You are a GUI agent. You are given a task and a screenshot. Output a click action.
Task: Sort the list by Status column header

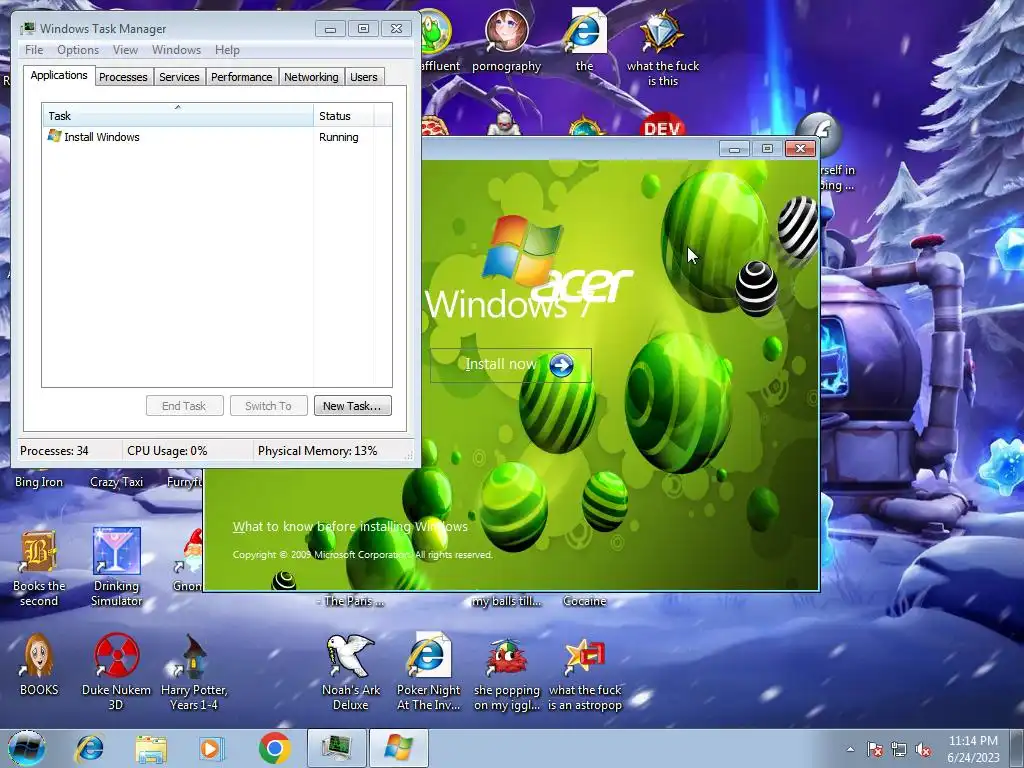click(x=344, y=116)
